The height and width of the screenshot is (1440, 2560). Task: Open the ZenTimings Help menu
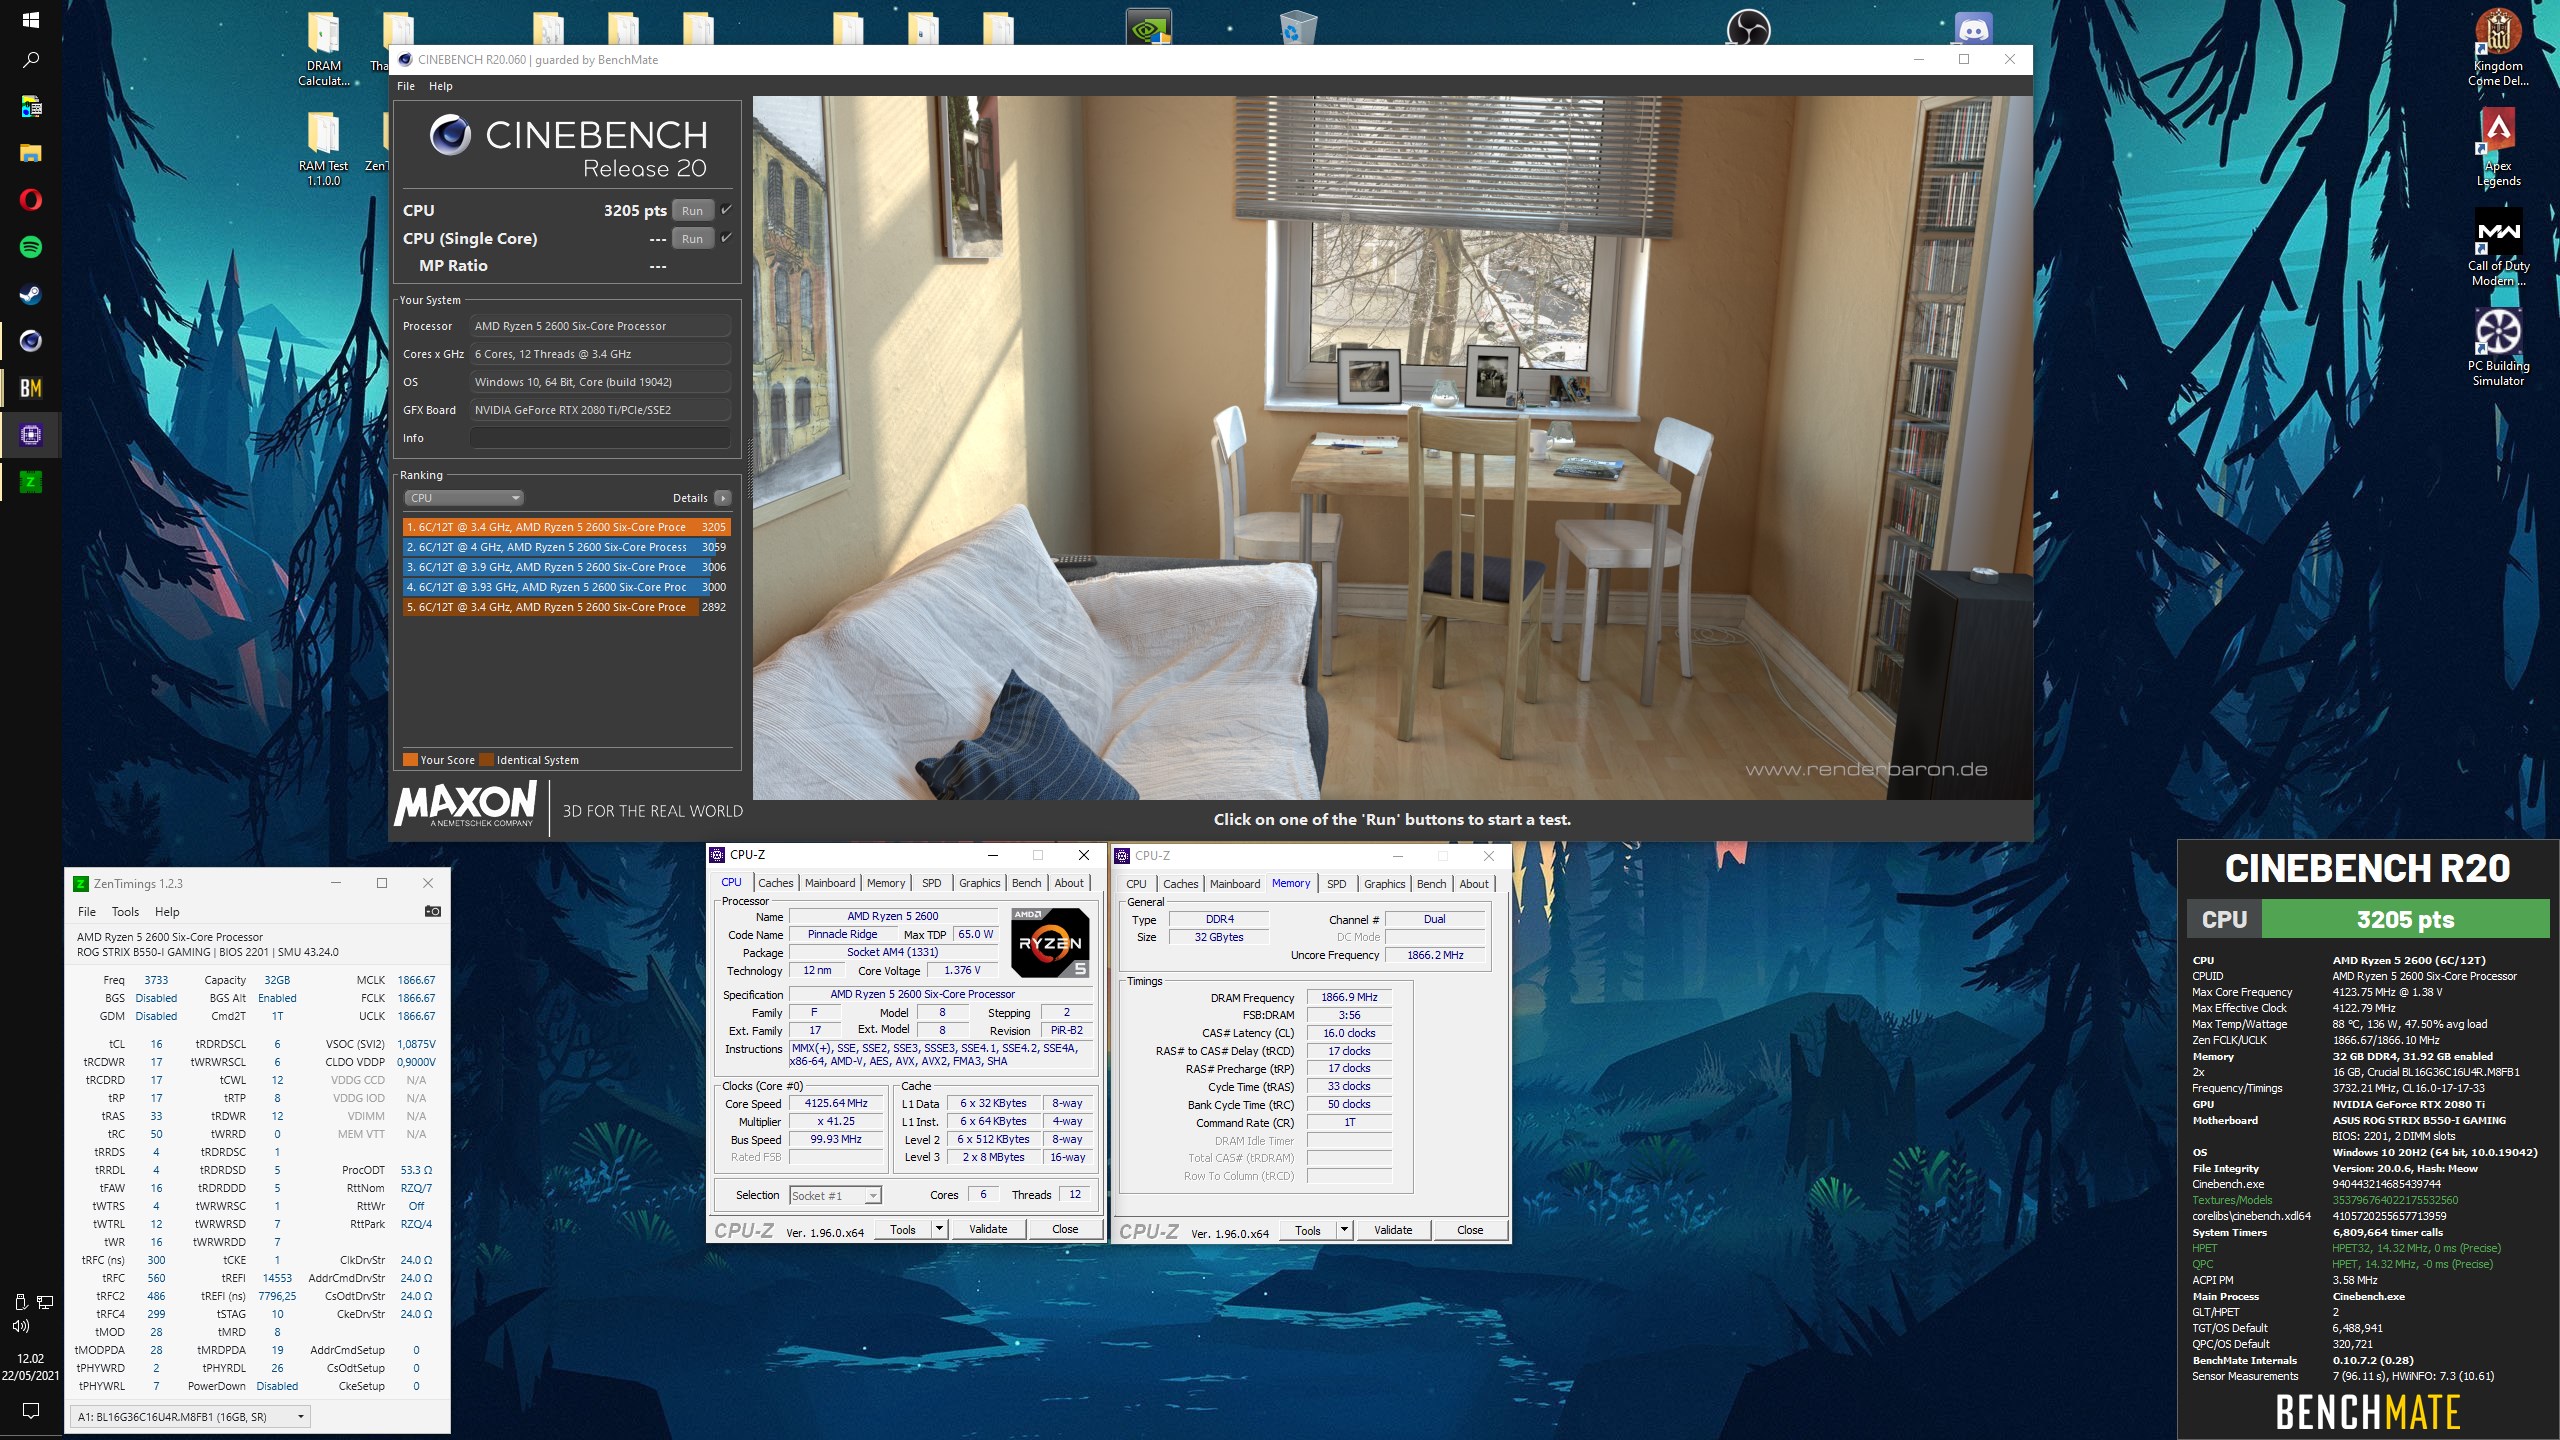(167, 912)
